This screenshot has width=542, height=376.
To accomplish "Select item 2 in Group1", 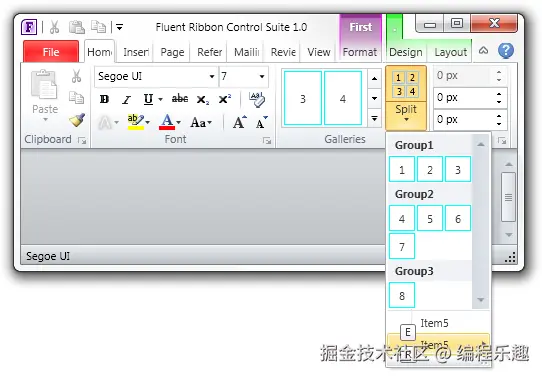I will (x=430, y=169).
